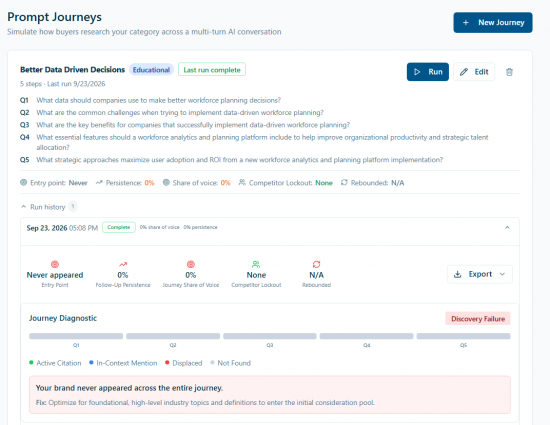Click the Share of voice icon in summary row
550x425 pixels.
click(166, 182)
